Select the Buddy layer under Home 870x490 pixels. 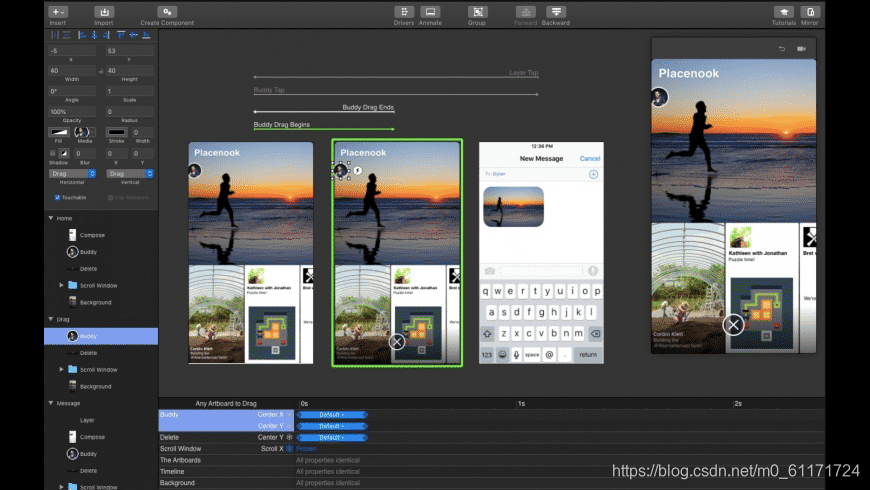click(x=101, y=252)
